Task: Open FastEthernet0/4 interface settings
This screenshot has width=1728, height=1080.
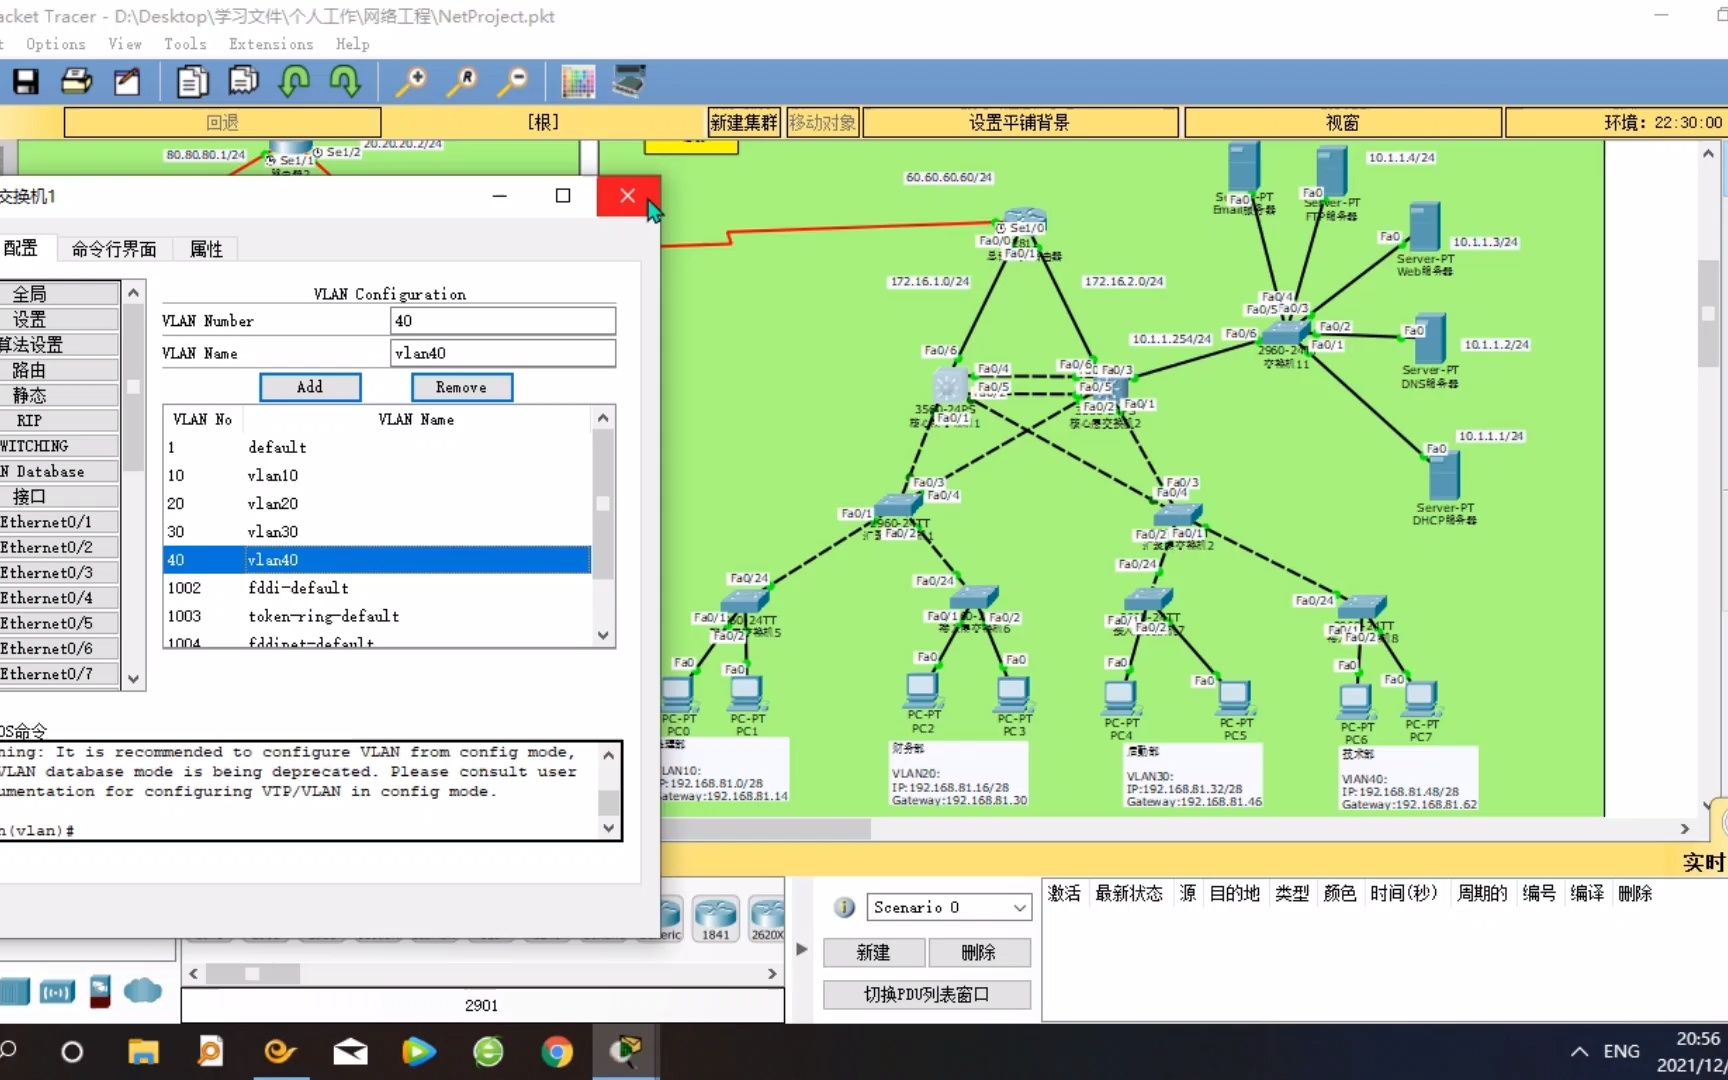Action: click(59, 598)
